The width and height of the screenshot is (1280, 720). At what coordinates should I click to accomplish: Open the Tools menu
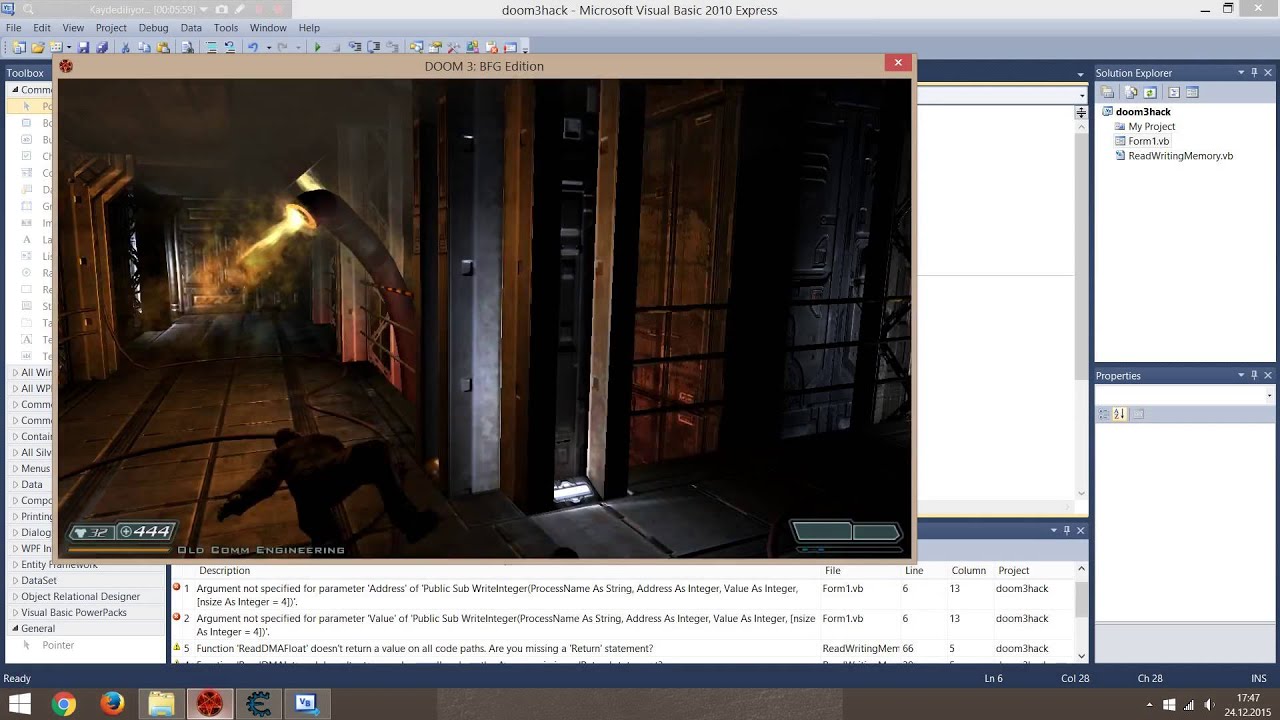(226, 28)
